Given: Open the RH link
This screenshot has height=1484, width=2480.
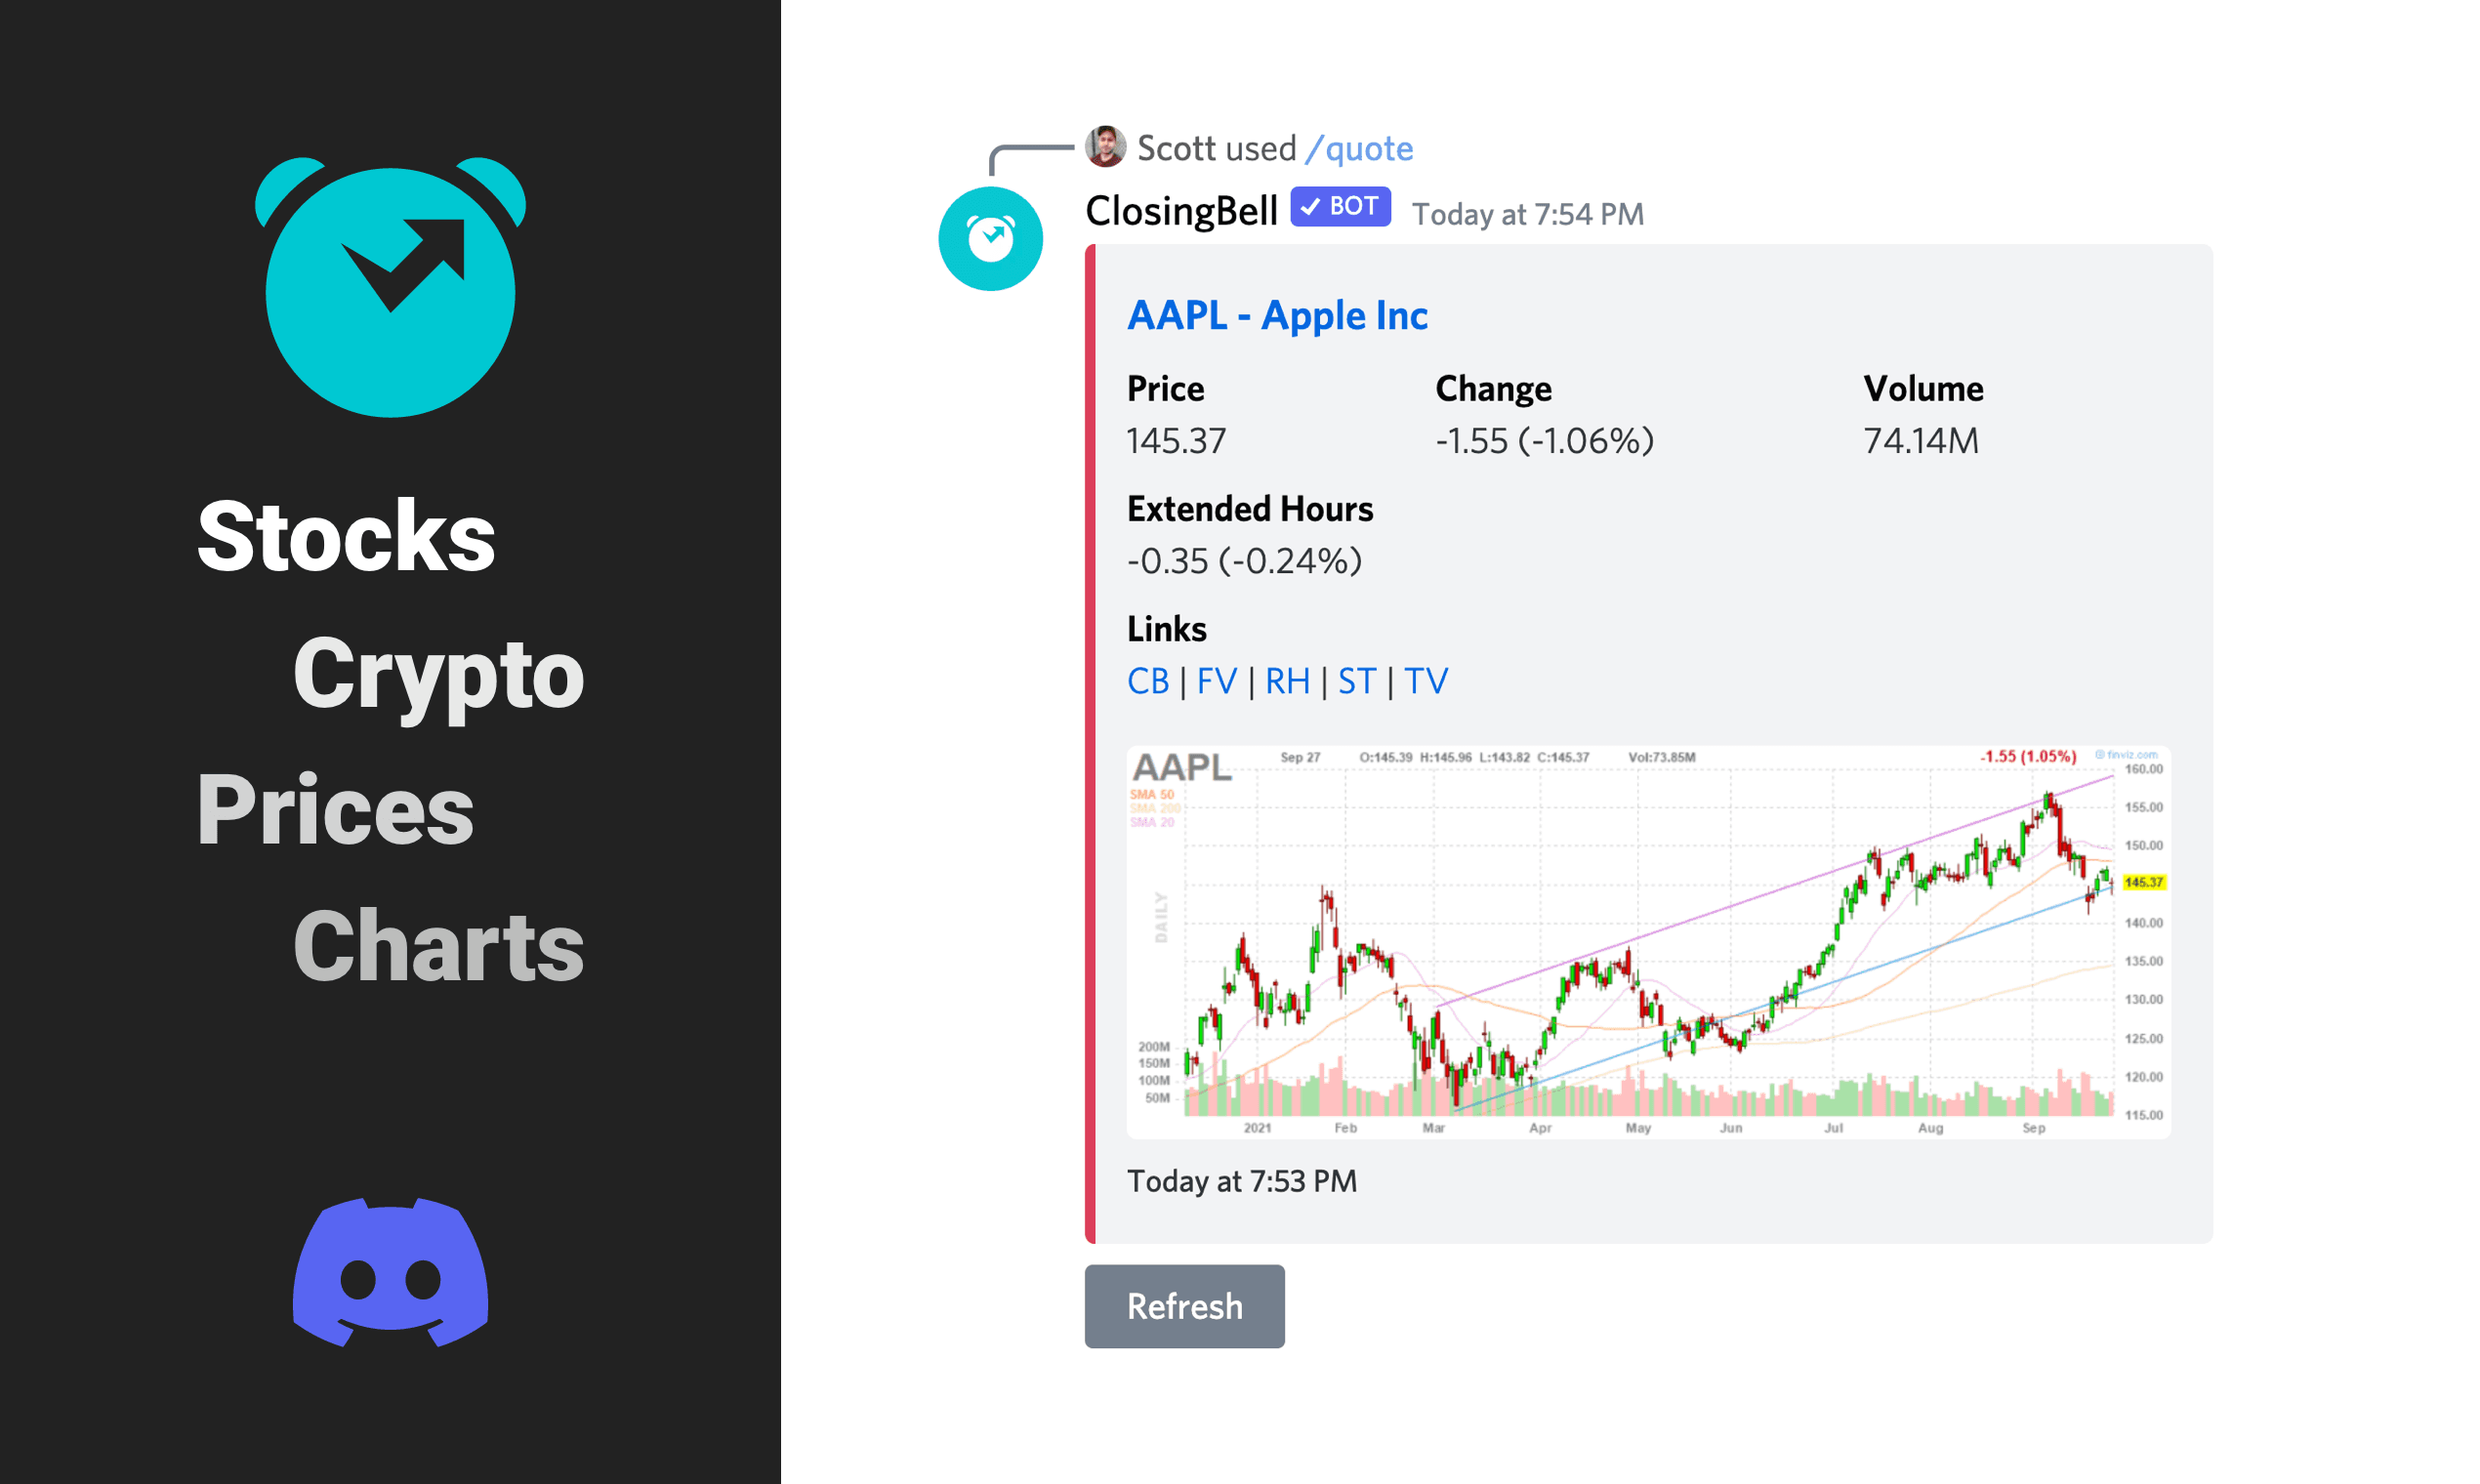Looking at the screenshot, I should tap(1287, 681).
